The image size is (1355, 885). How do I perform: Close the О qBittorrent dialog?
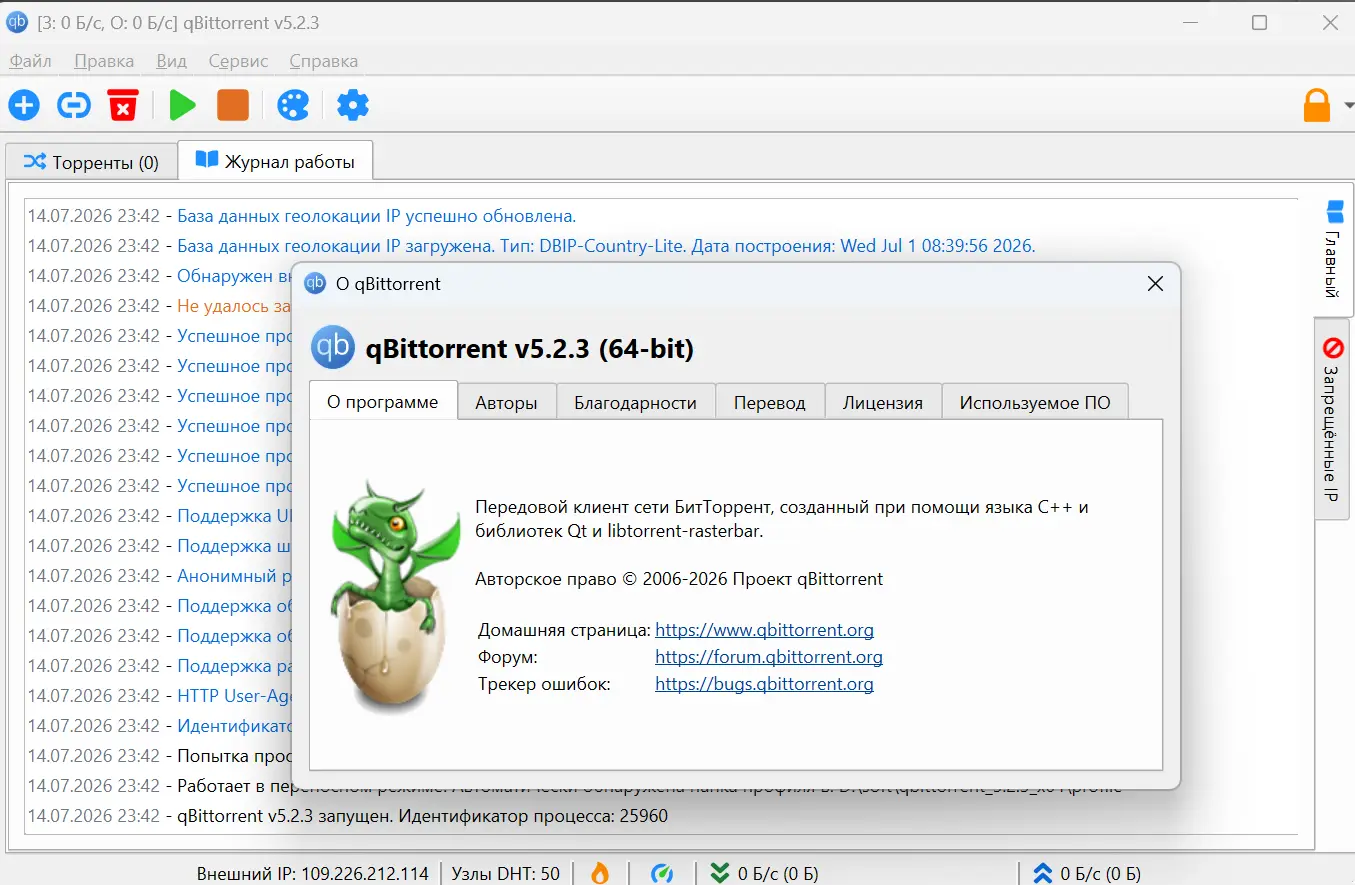[x=1155, y=284]
